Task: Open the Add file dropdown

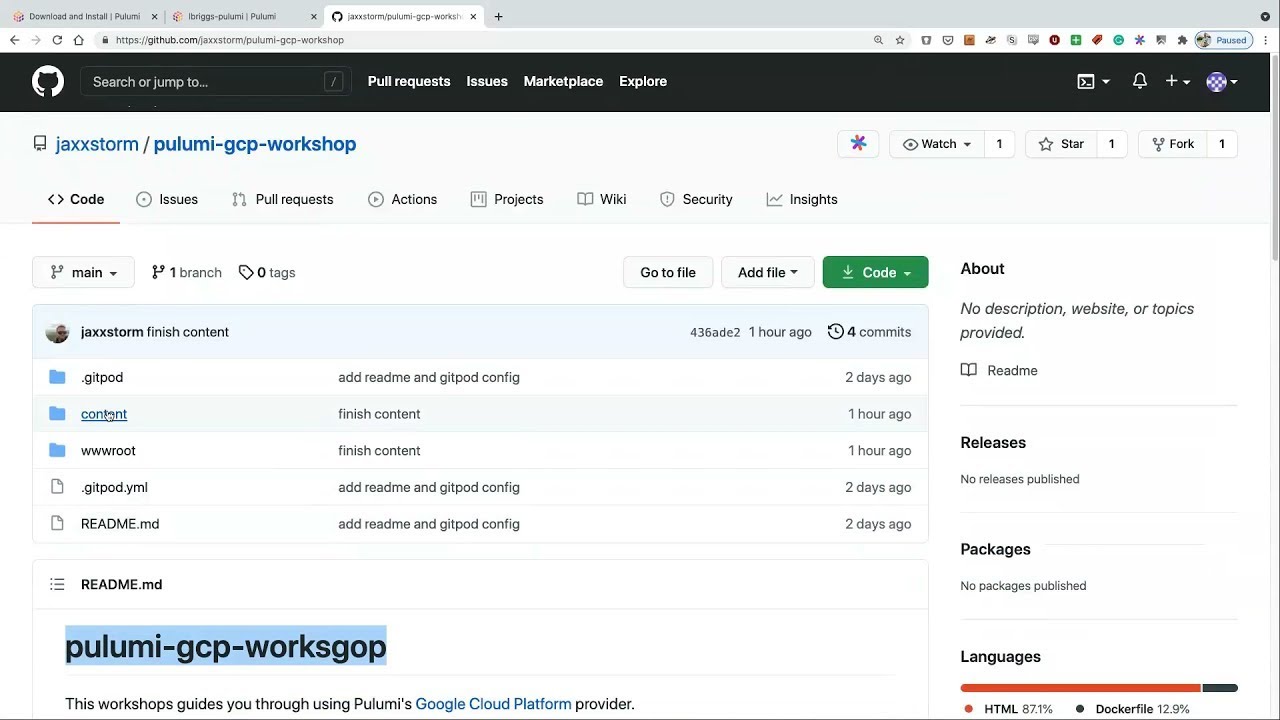Action: [768, 272]
